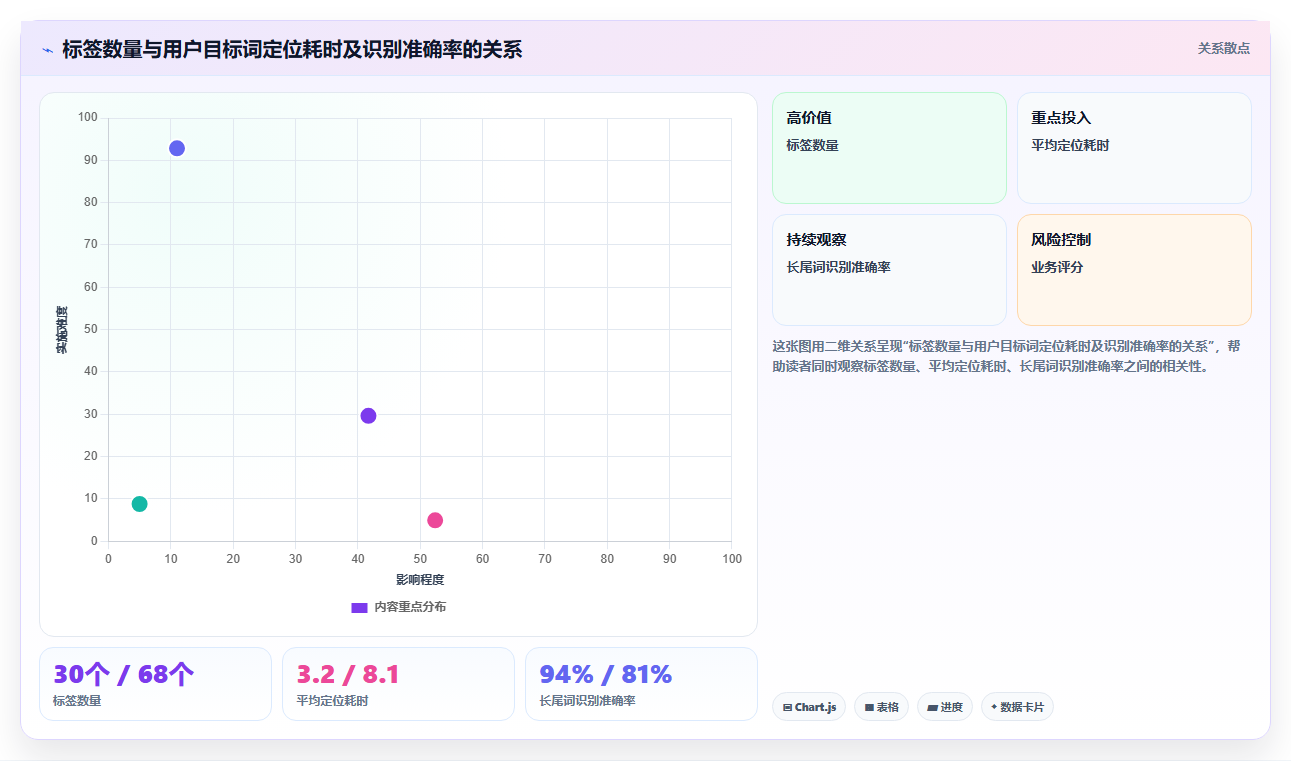This screenshot has height=761, width=1291.
Task: Toggle the 内容重点分布 legend swatch
Action: click(x=360, y=607)
